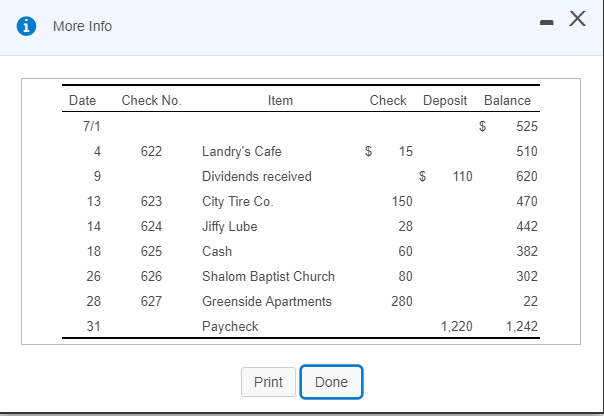Click the Done button
Viewport: 604px width, 416px height.
tap(331, 382)
